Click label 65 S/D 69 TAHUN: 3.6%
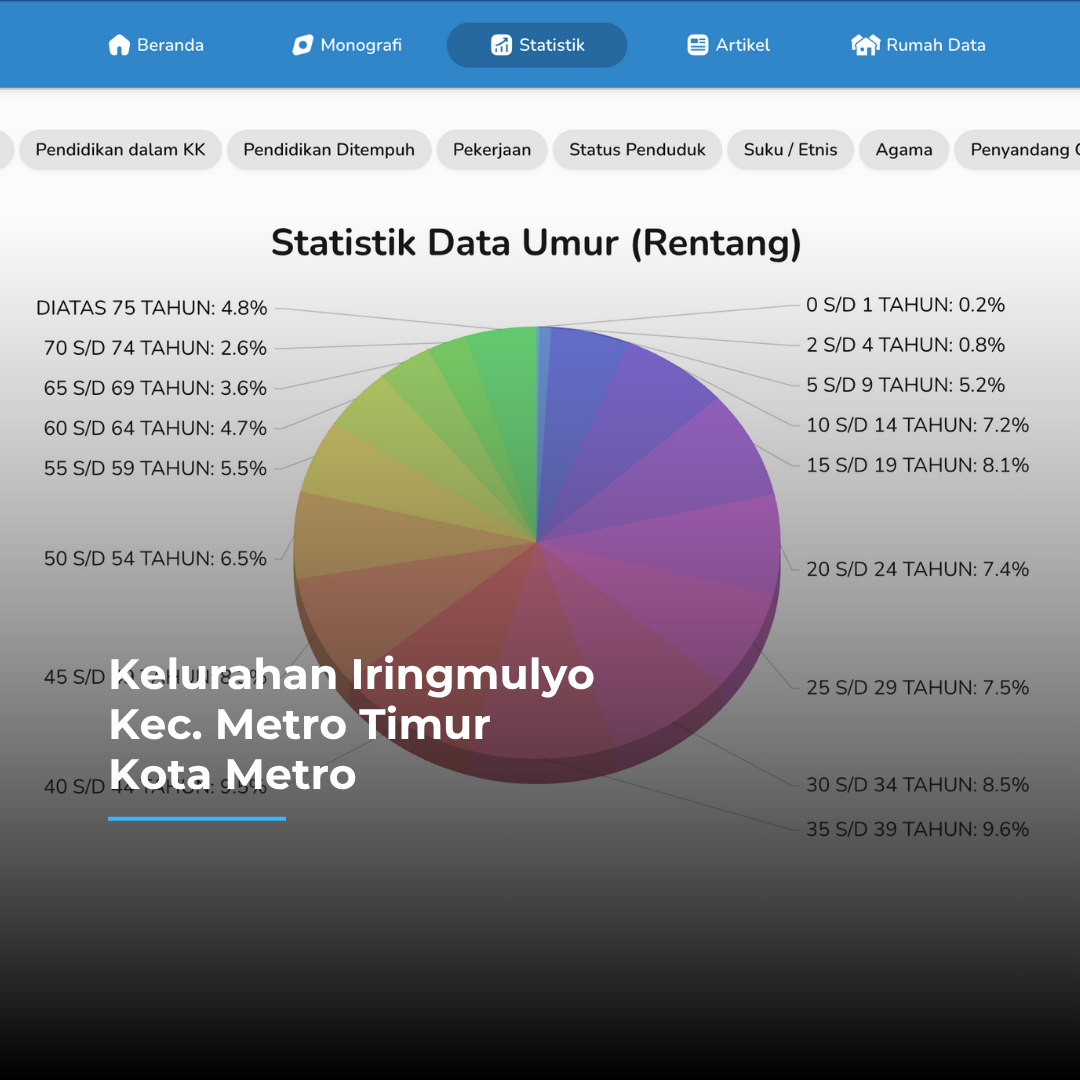This screenshot has width=1080, height=1080. (x=155, y=388)
